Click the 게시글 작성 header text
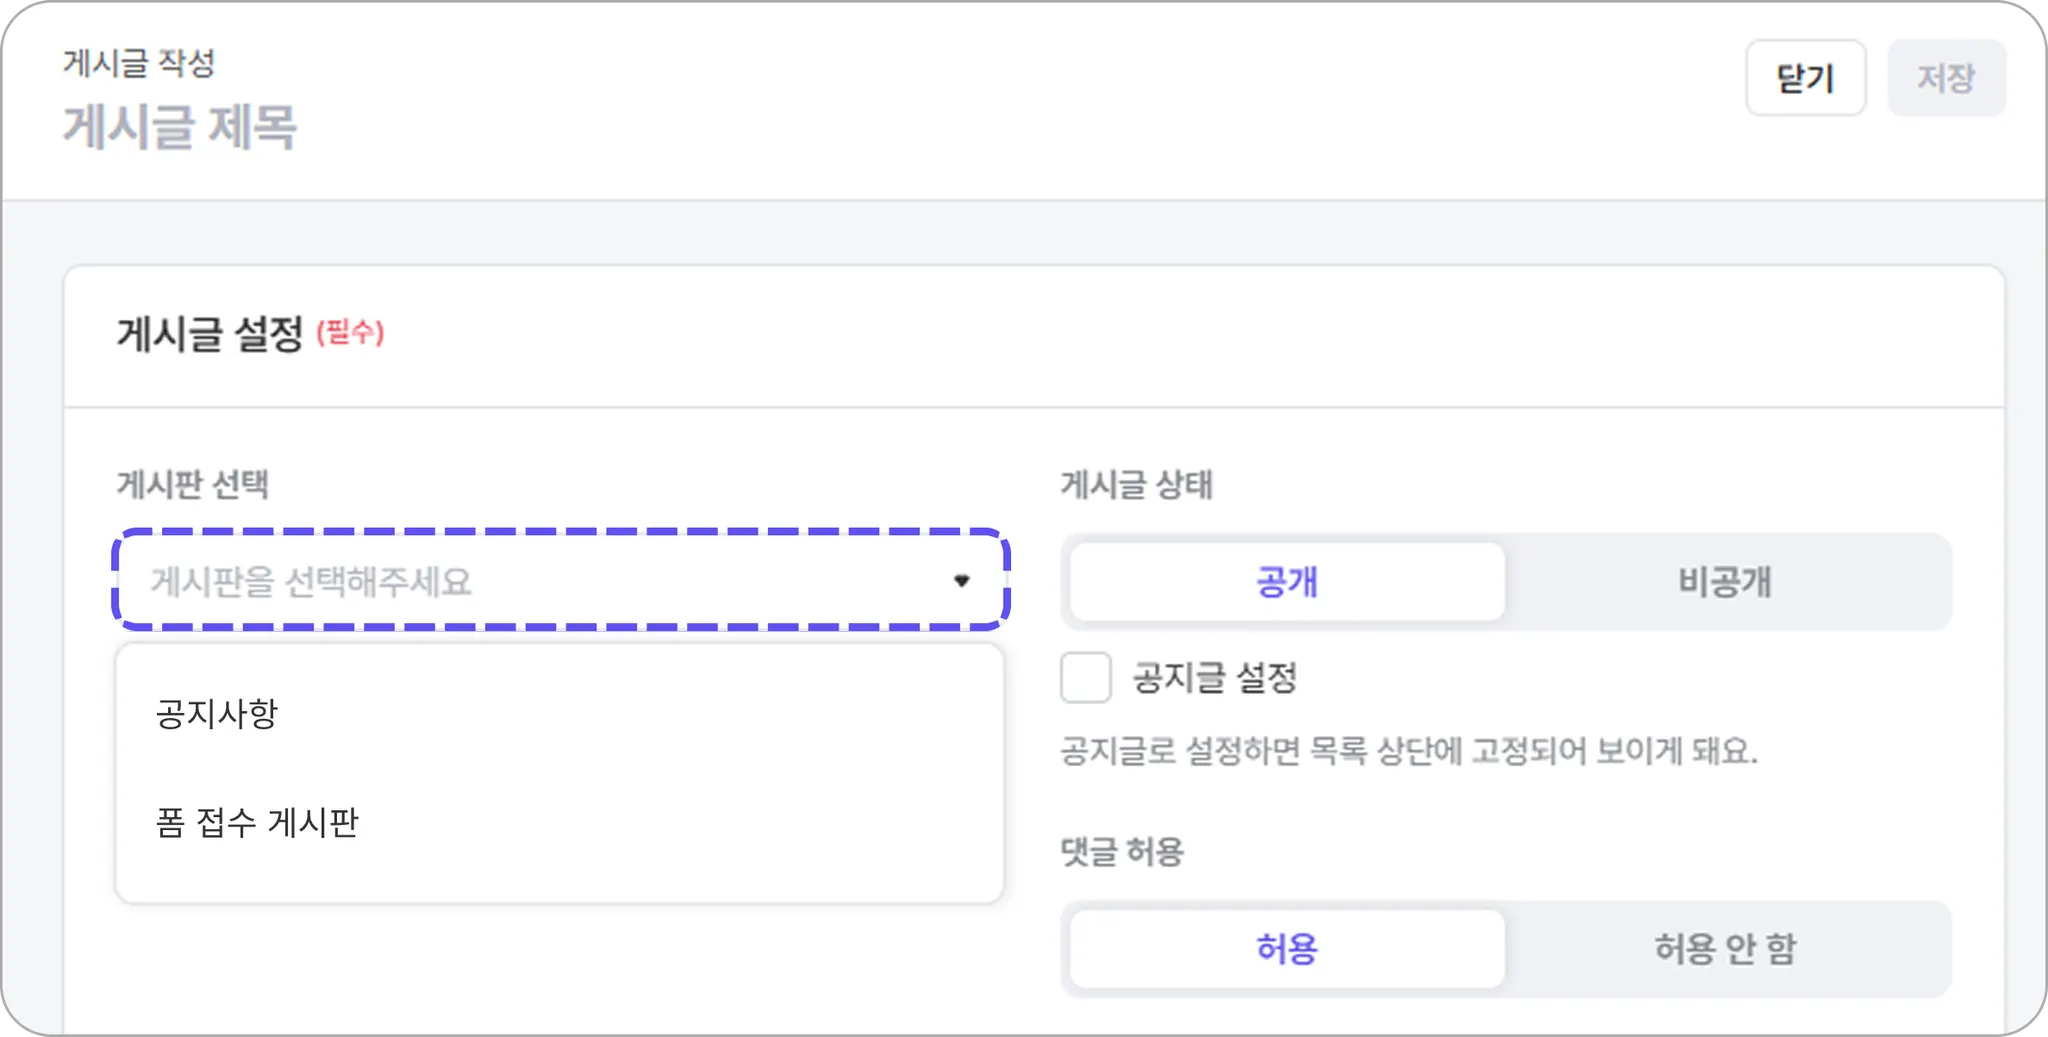This screenshot has width=2048, height=1037. tap(139, 63)
